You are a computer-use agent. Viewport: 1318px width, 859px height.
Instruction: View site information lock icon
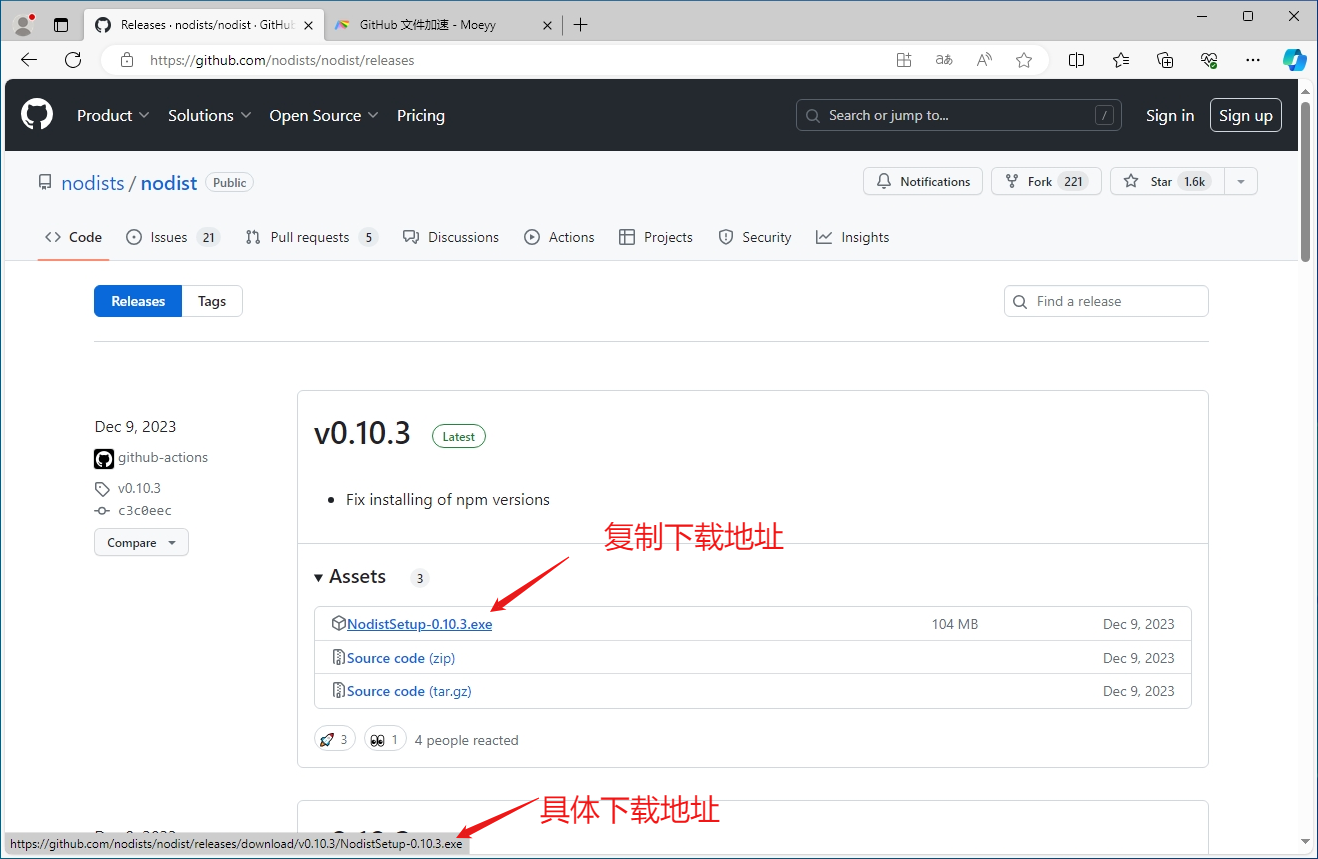click(127, 60)
